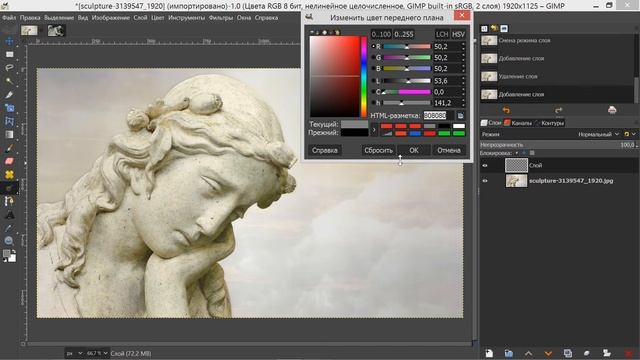Select the Free Select lasso tool
The image size is (640, 360).
point(9,68)
